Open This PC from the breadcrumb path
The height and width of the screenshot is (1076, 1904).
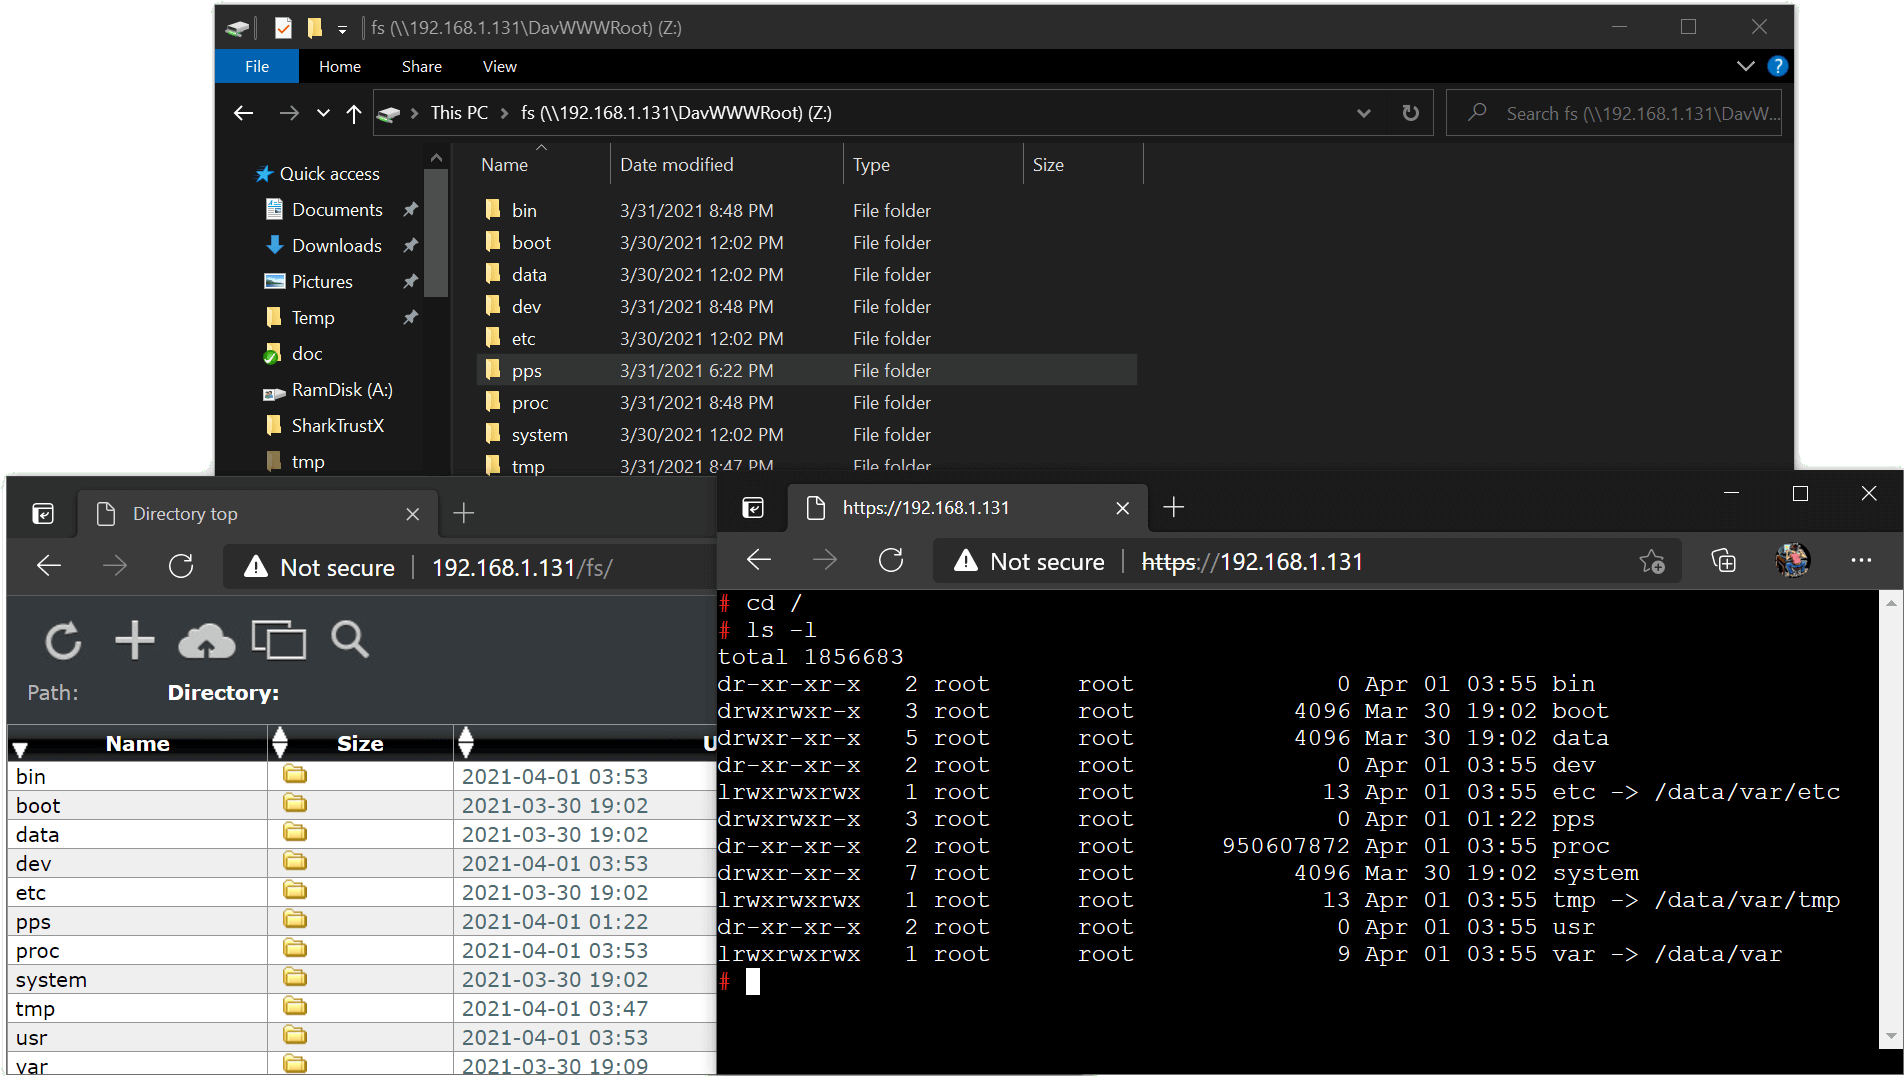coord(458,113)
